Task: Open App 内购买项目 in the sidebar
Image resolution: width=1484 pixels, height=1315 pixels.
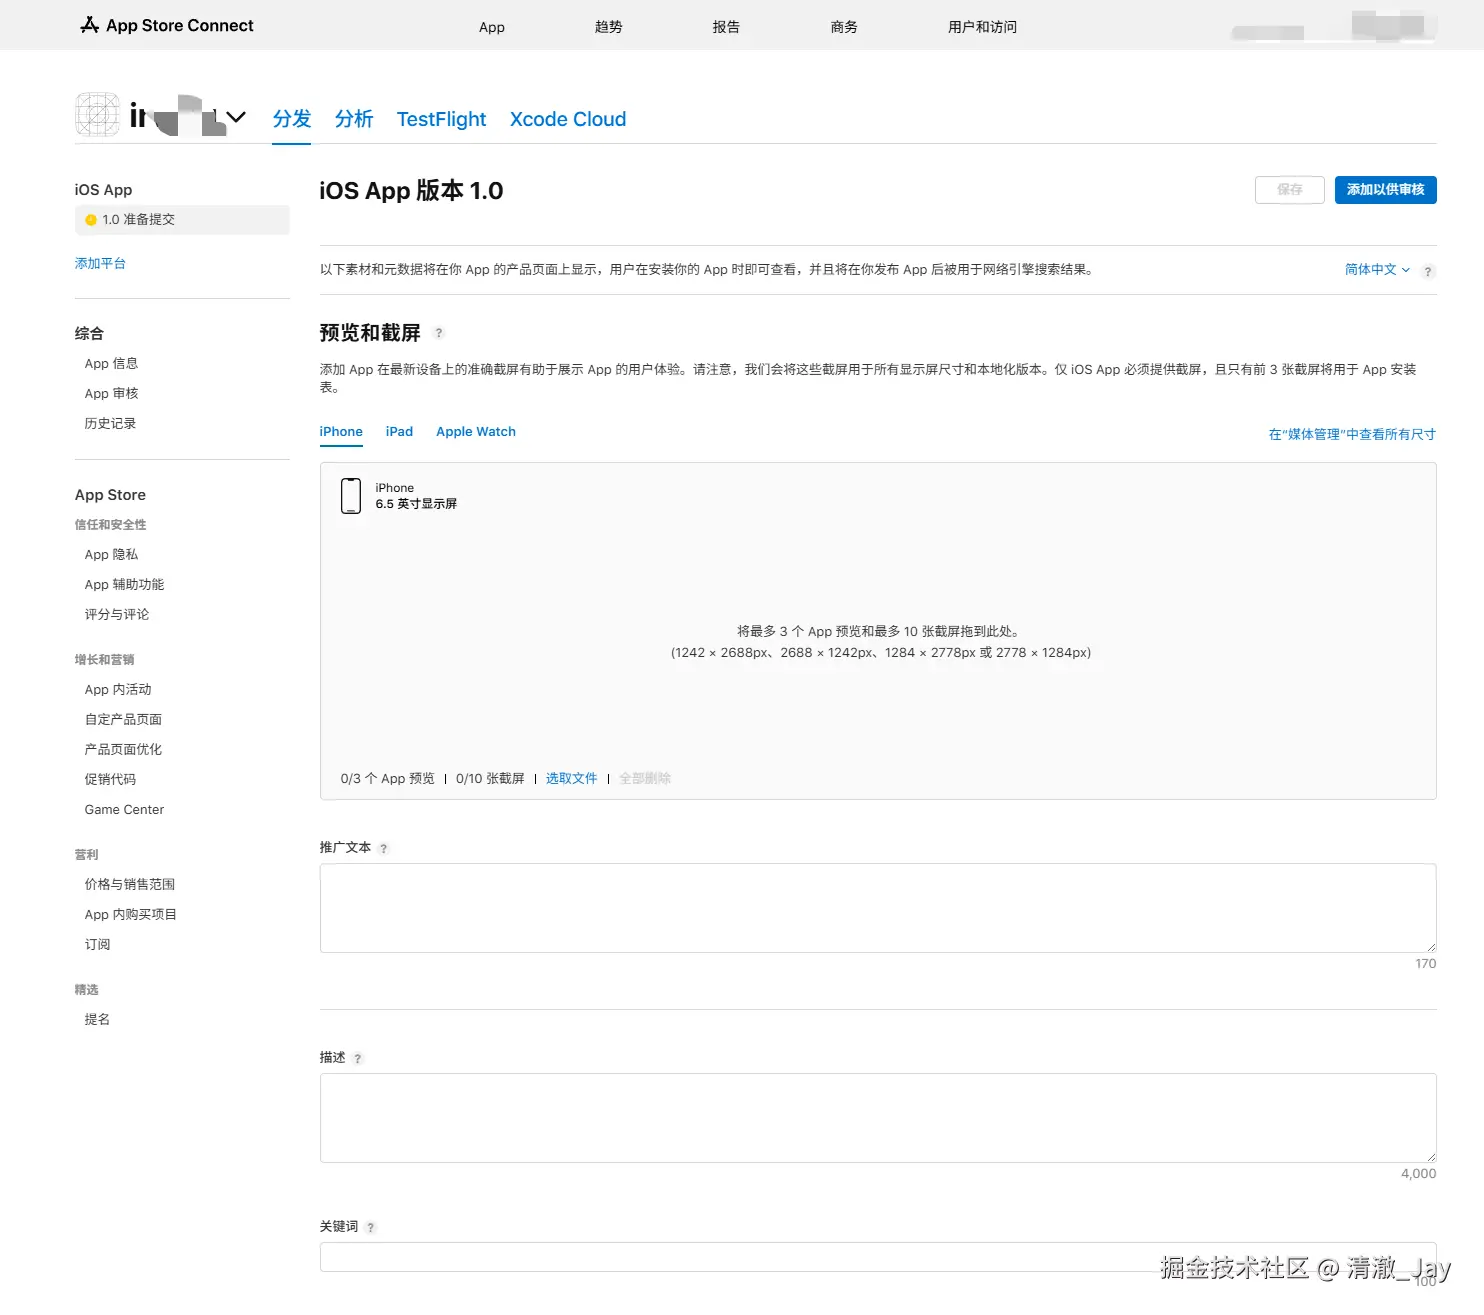Action: [x=131, y=915]
